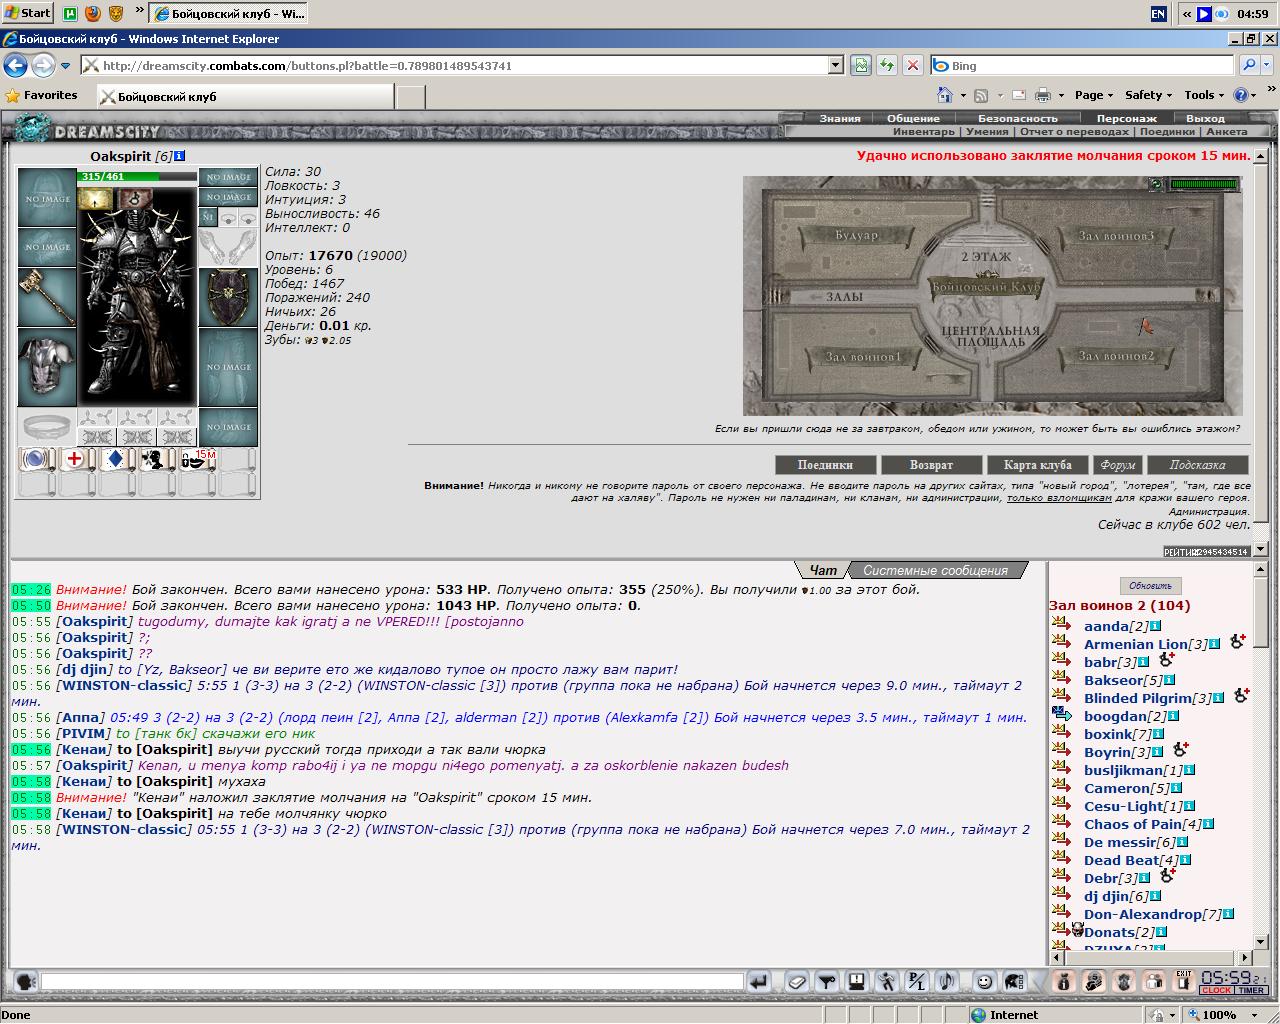The height and width of the screenshot is (1024, 1280).
Task: Click the player list vertical scrollbar
Action: pos(1260,755)
